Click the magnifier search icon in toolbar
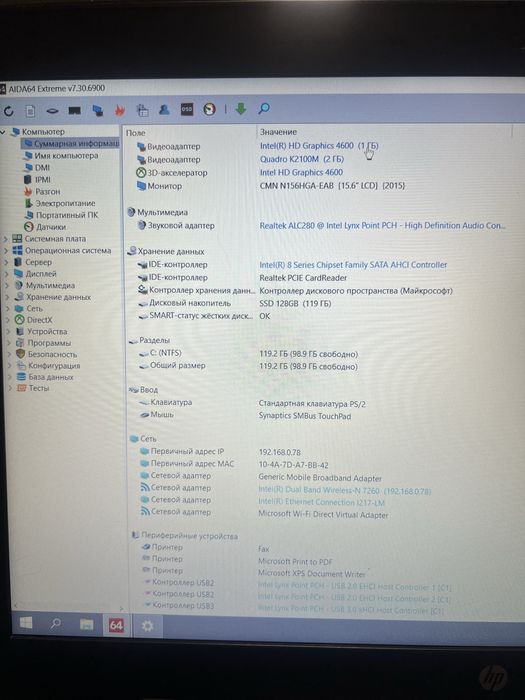 pyautogui.click(x=264, y=108)
